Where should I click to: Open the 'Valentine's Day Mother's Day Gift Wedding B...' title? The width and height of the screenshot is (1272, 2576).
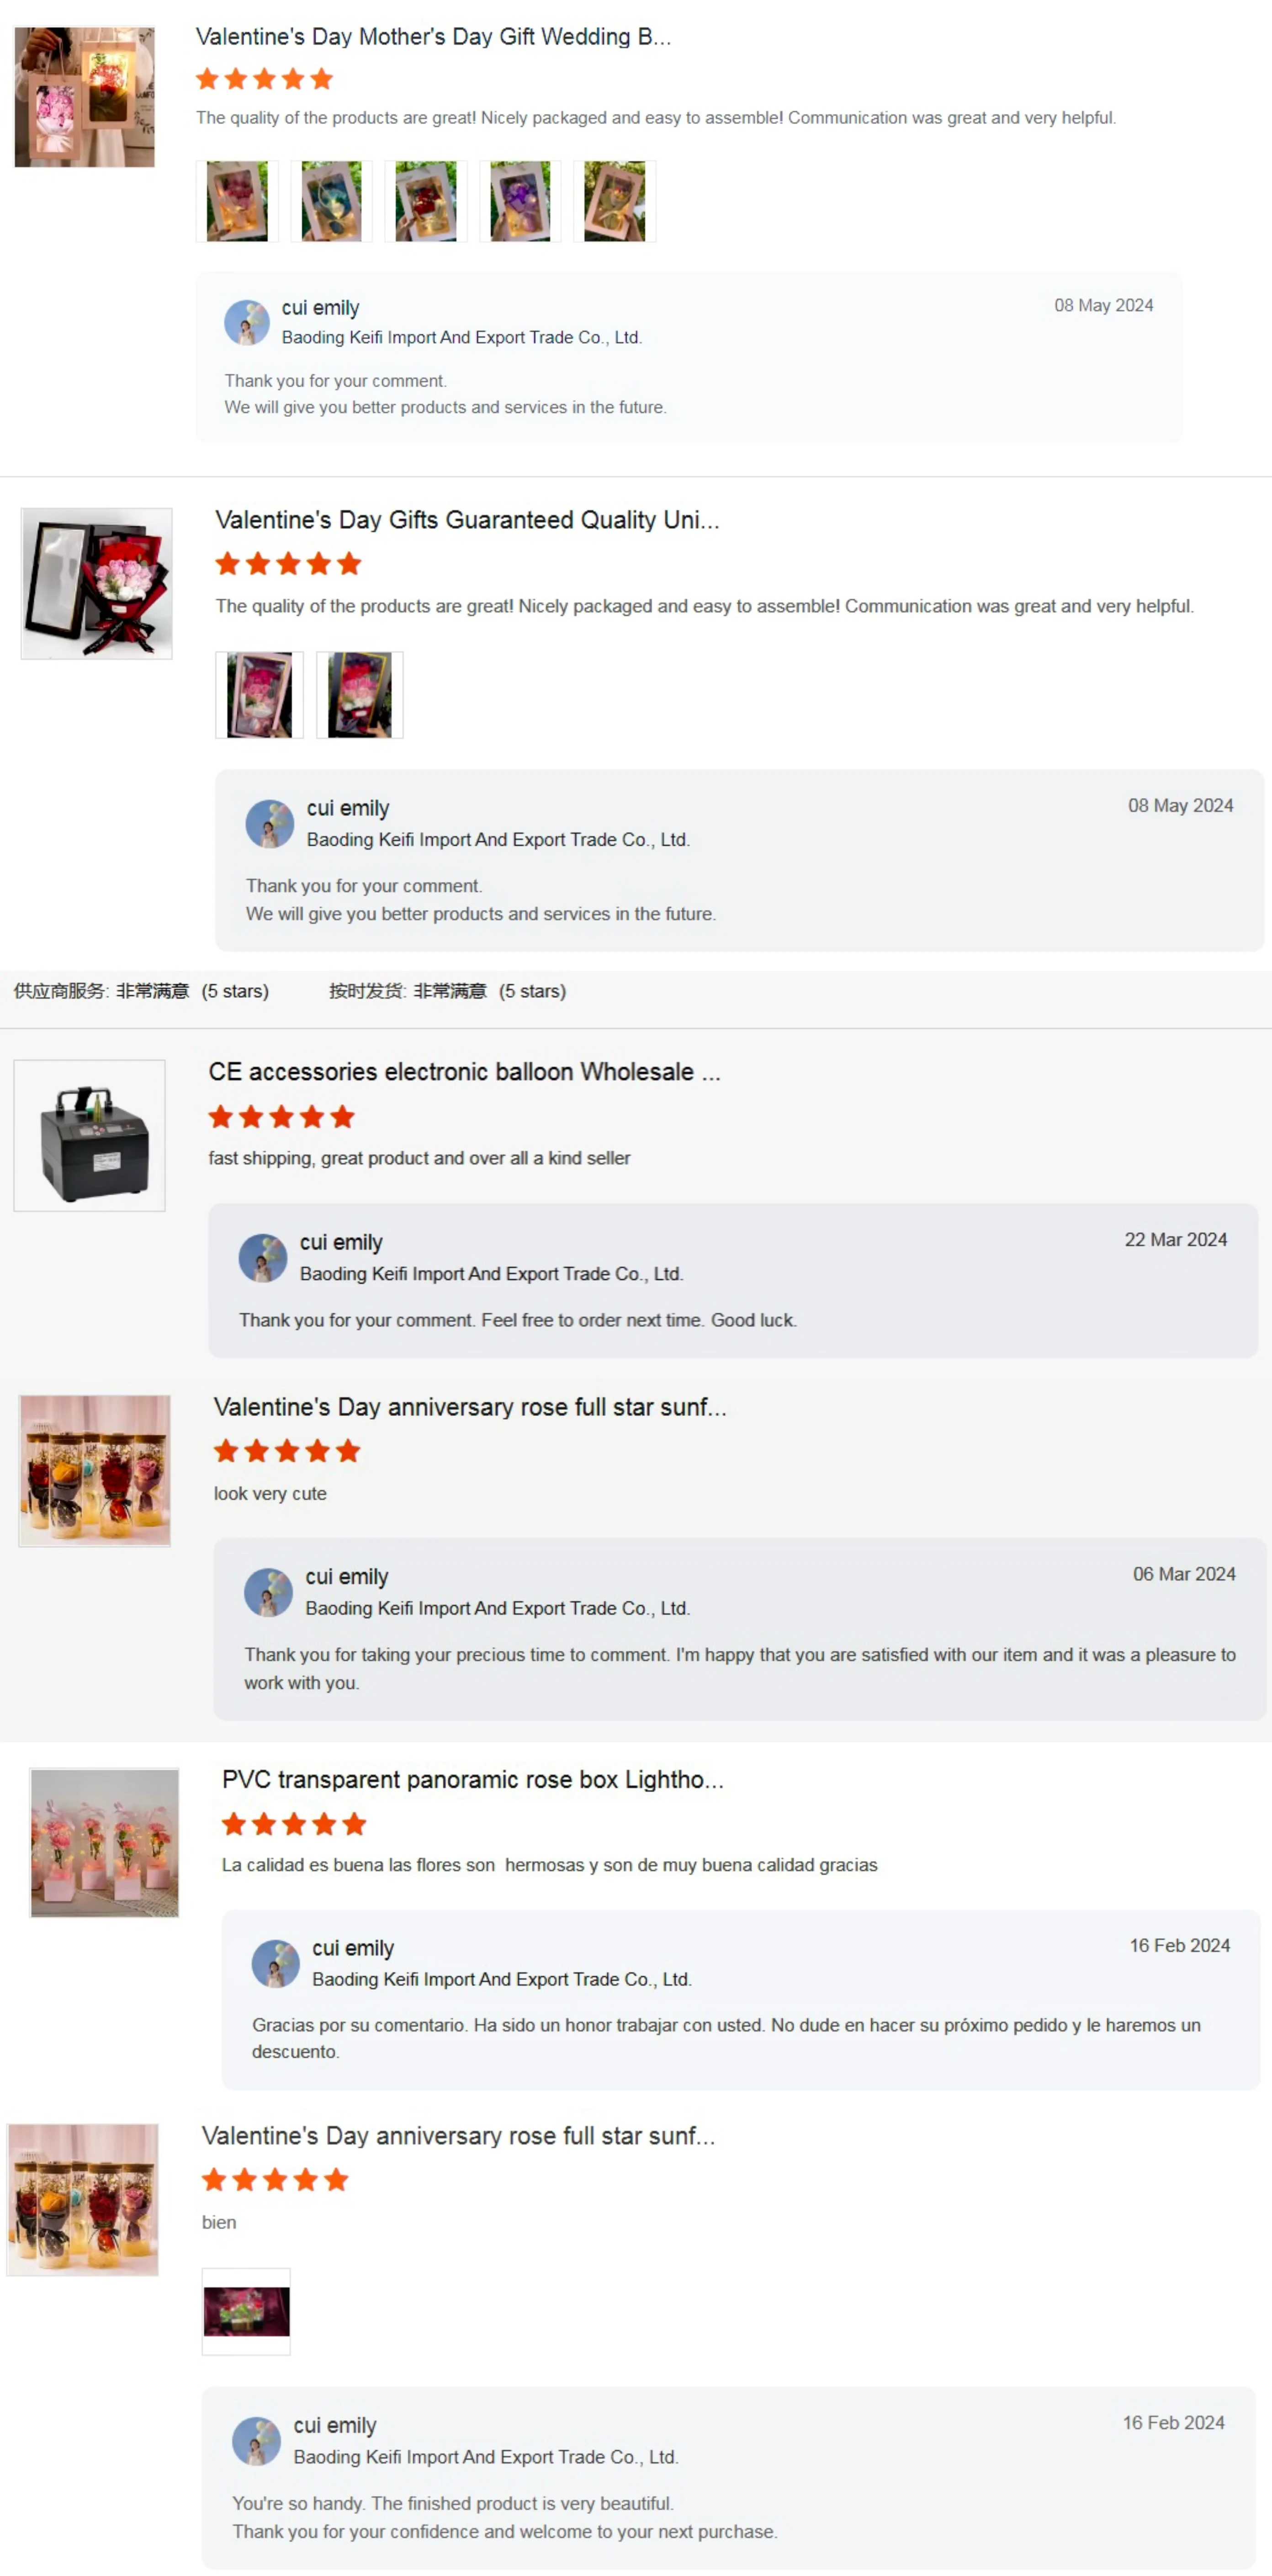(x=433, y=37)
